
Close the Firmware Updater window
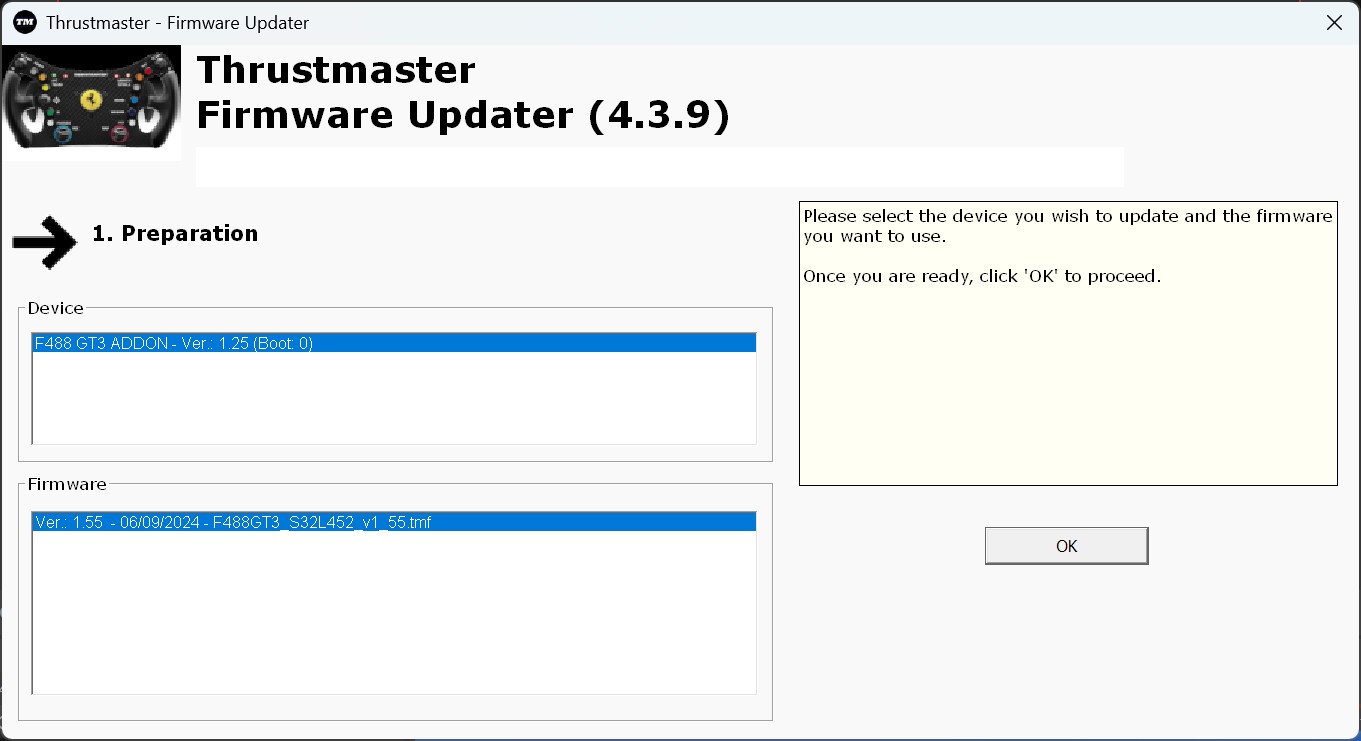pyautogui.click(x=1334, y=22)
